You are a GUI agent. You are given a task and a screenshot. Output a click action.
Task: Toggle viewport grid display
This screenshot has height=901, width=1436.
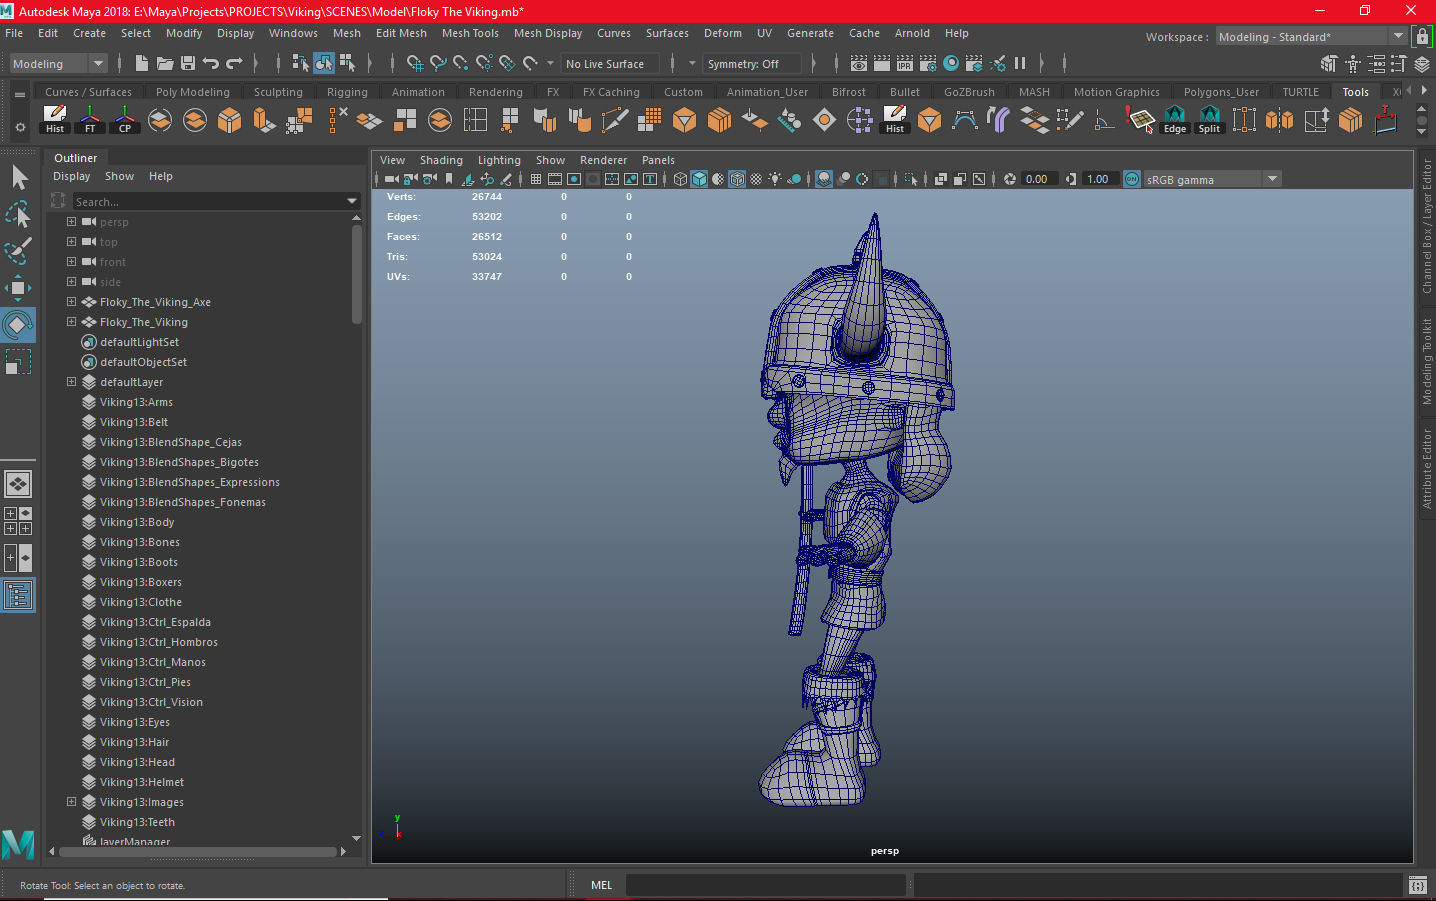click(x=536, y=179)
